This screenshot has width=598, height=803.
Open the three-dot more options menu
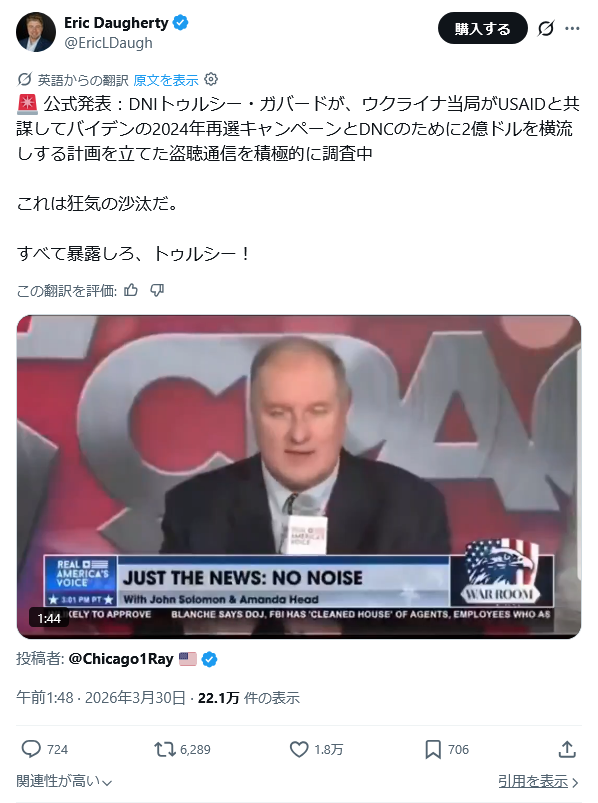572,28
